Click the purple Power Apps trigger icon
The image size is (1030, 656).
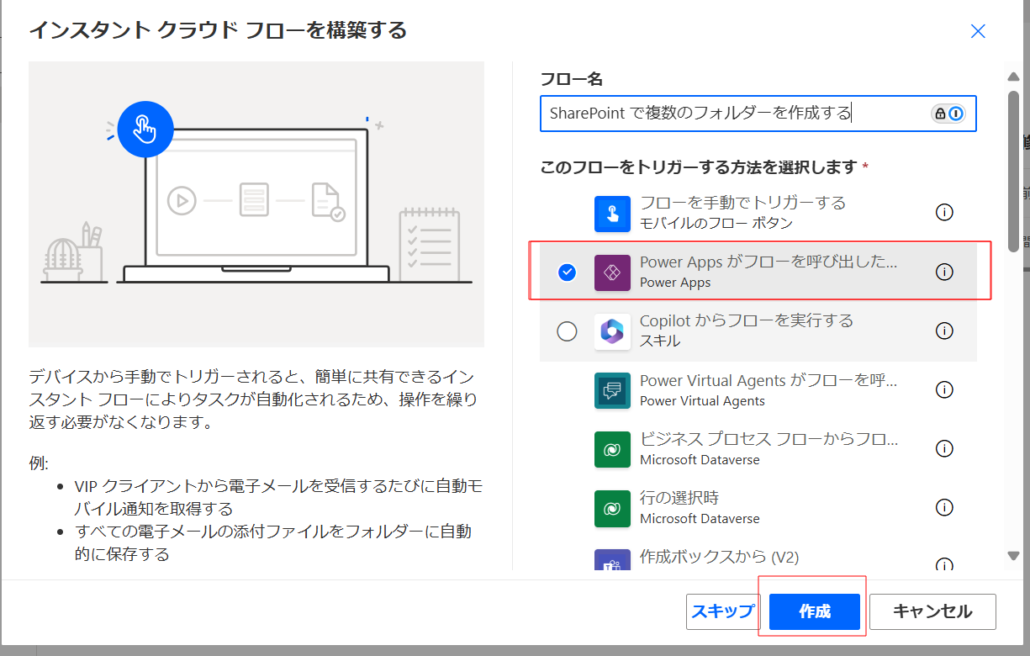click(612, 272)
